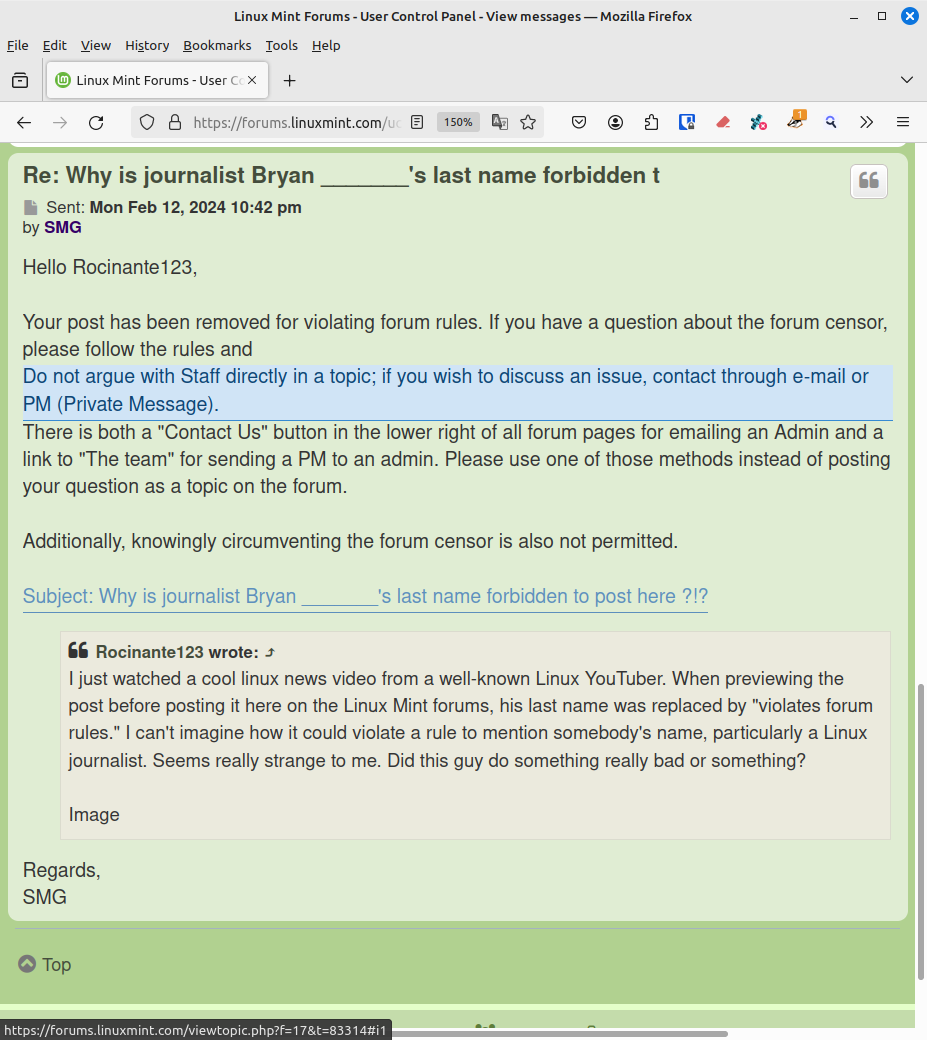Click the message subject heading
Viewport: 927px width, 1040px height.
(x=341, y=176)
